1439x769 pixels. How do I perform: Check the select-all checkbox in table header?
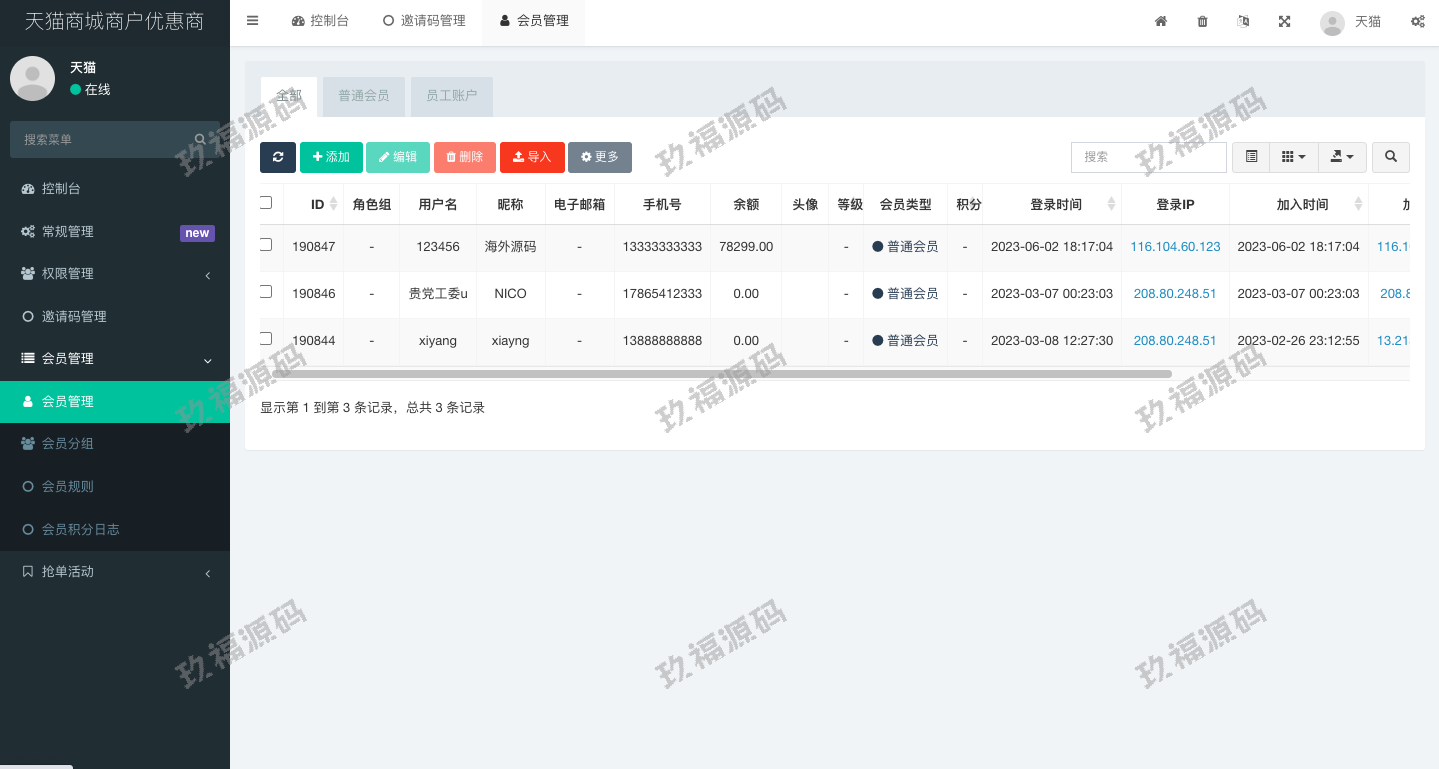click(266, 203)
